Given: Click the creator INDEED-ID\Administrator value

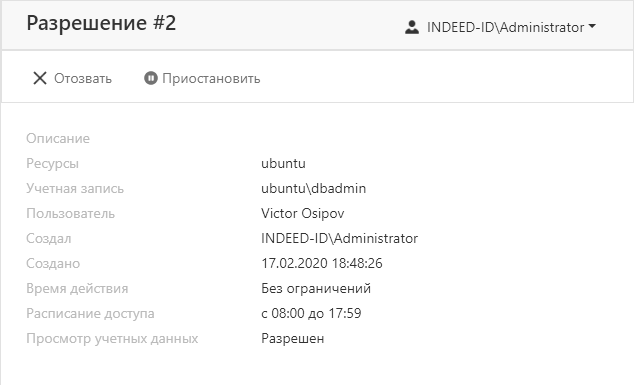Looking at the screenshot, I should [x=339, y=239].
